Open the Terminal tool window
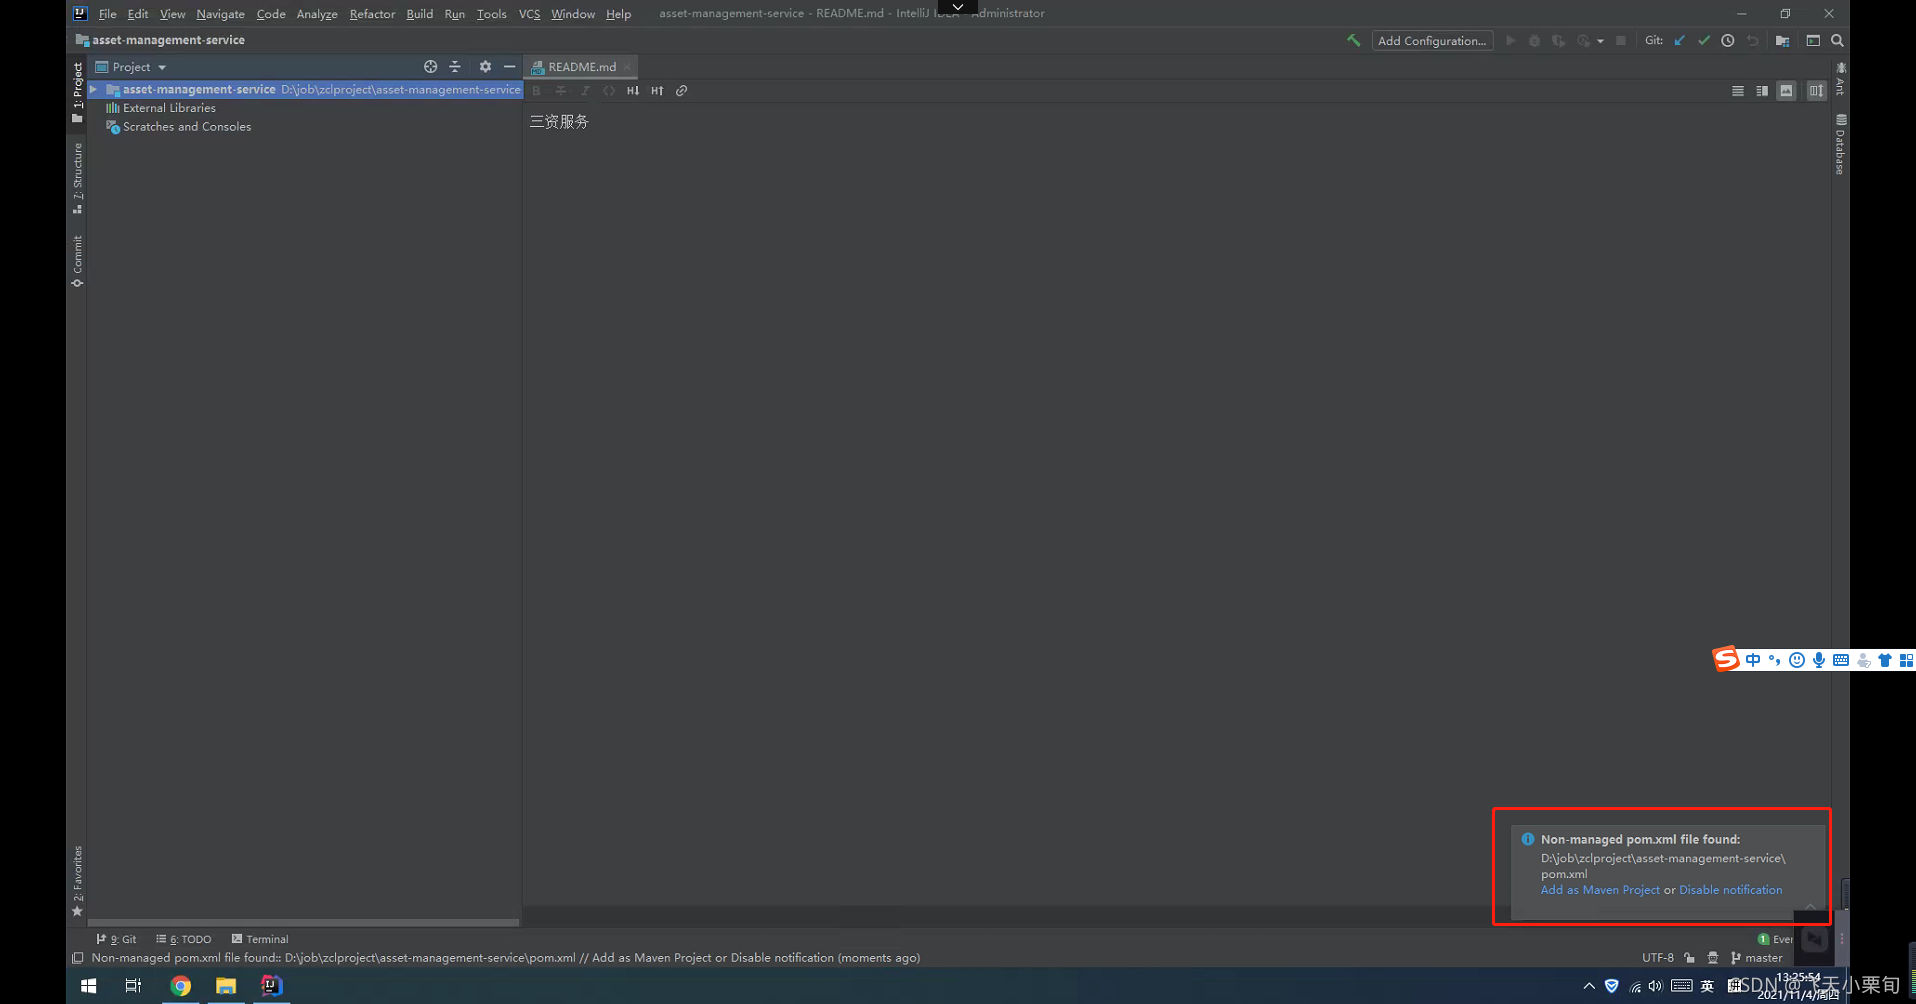This screenshot has height=1004, width=1916. 260,939
